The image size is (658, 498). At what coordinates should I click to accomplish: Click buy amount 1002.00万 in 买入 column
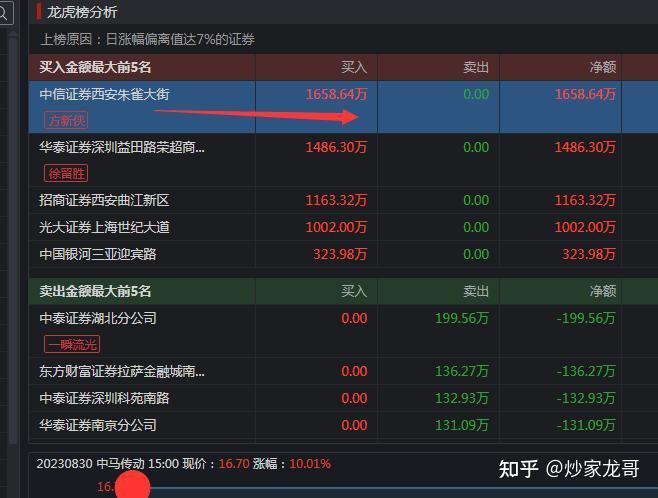point(336,227)
